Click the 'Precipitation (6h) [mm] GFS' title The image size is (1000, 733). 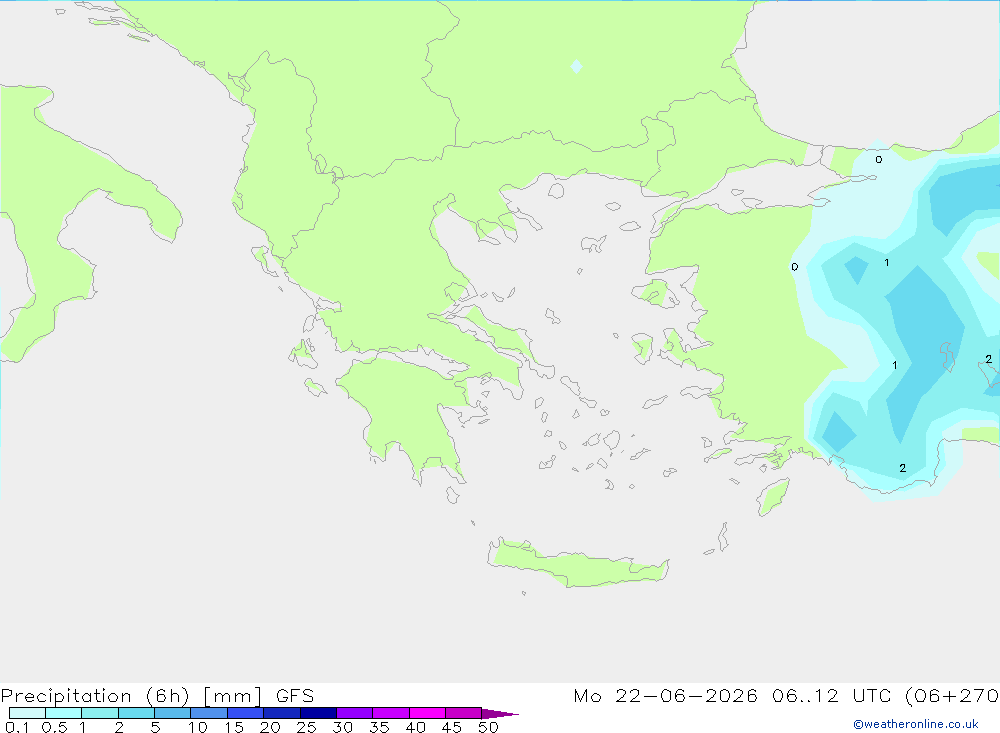tap(158, 696)
